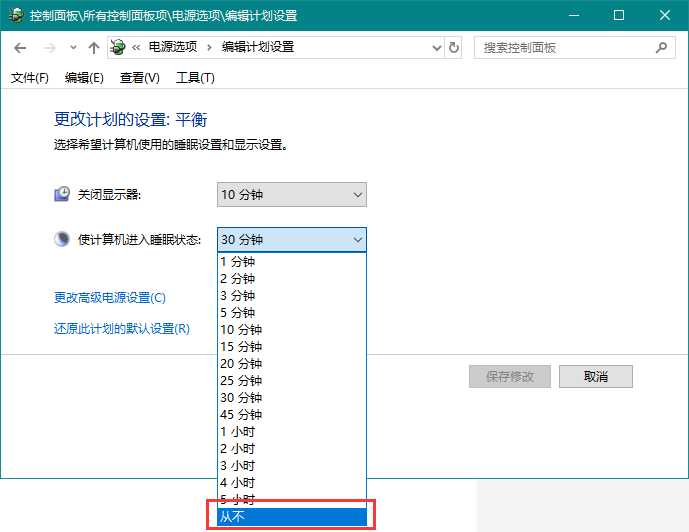This screenshot has width=689, height=532.
Task: Open the recent locations chevron
Action: (73, 47)
